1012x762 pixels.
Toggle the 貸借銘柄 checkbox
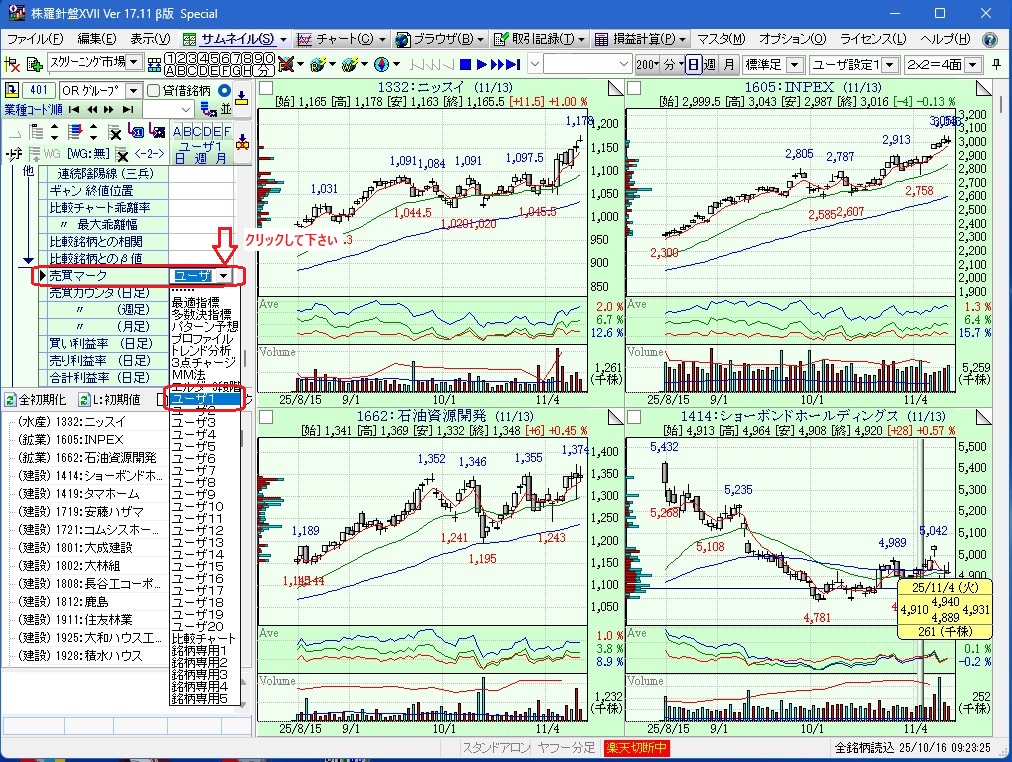coord(153,90)
